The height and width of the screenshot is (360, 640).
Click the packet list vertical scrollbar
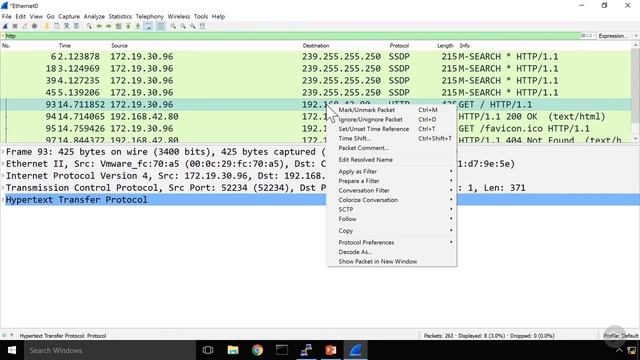636,92
